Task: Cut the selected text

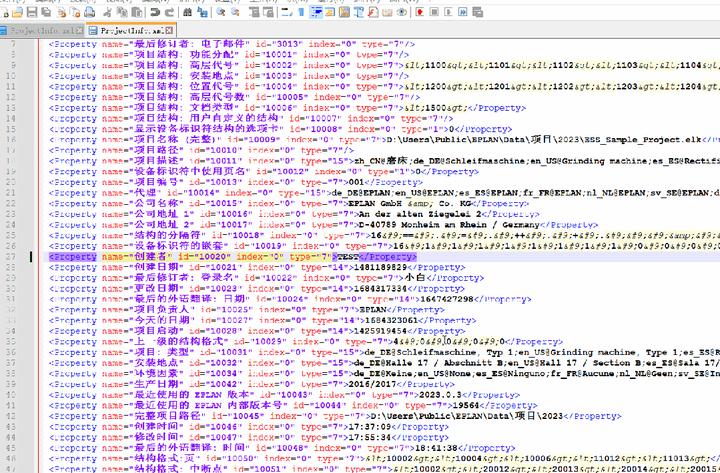Action: 108,12
